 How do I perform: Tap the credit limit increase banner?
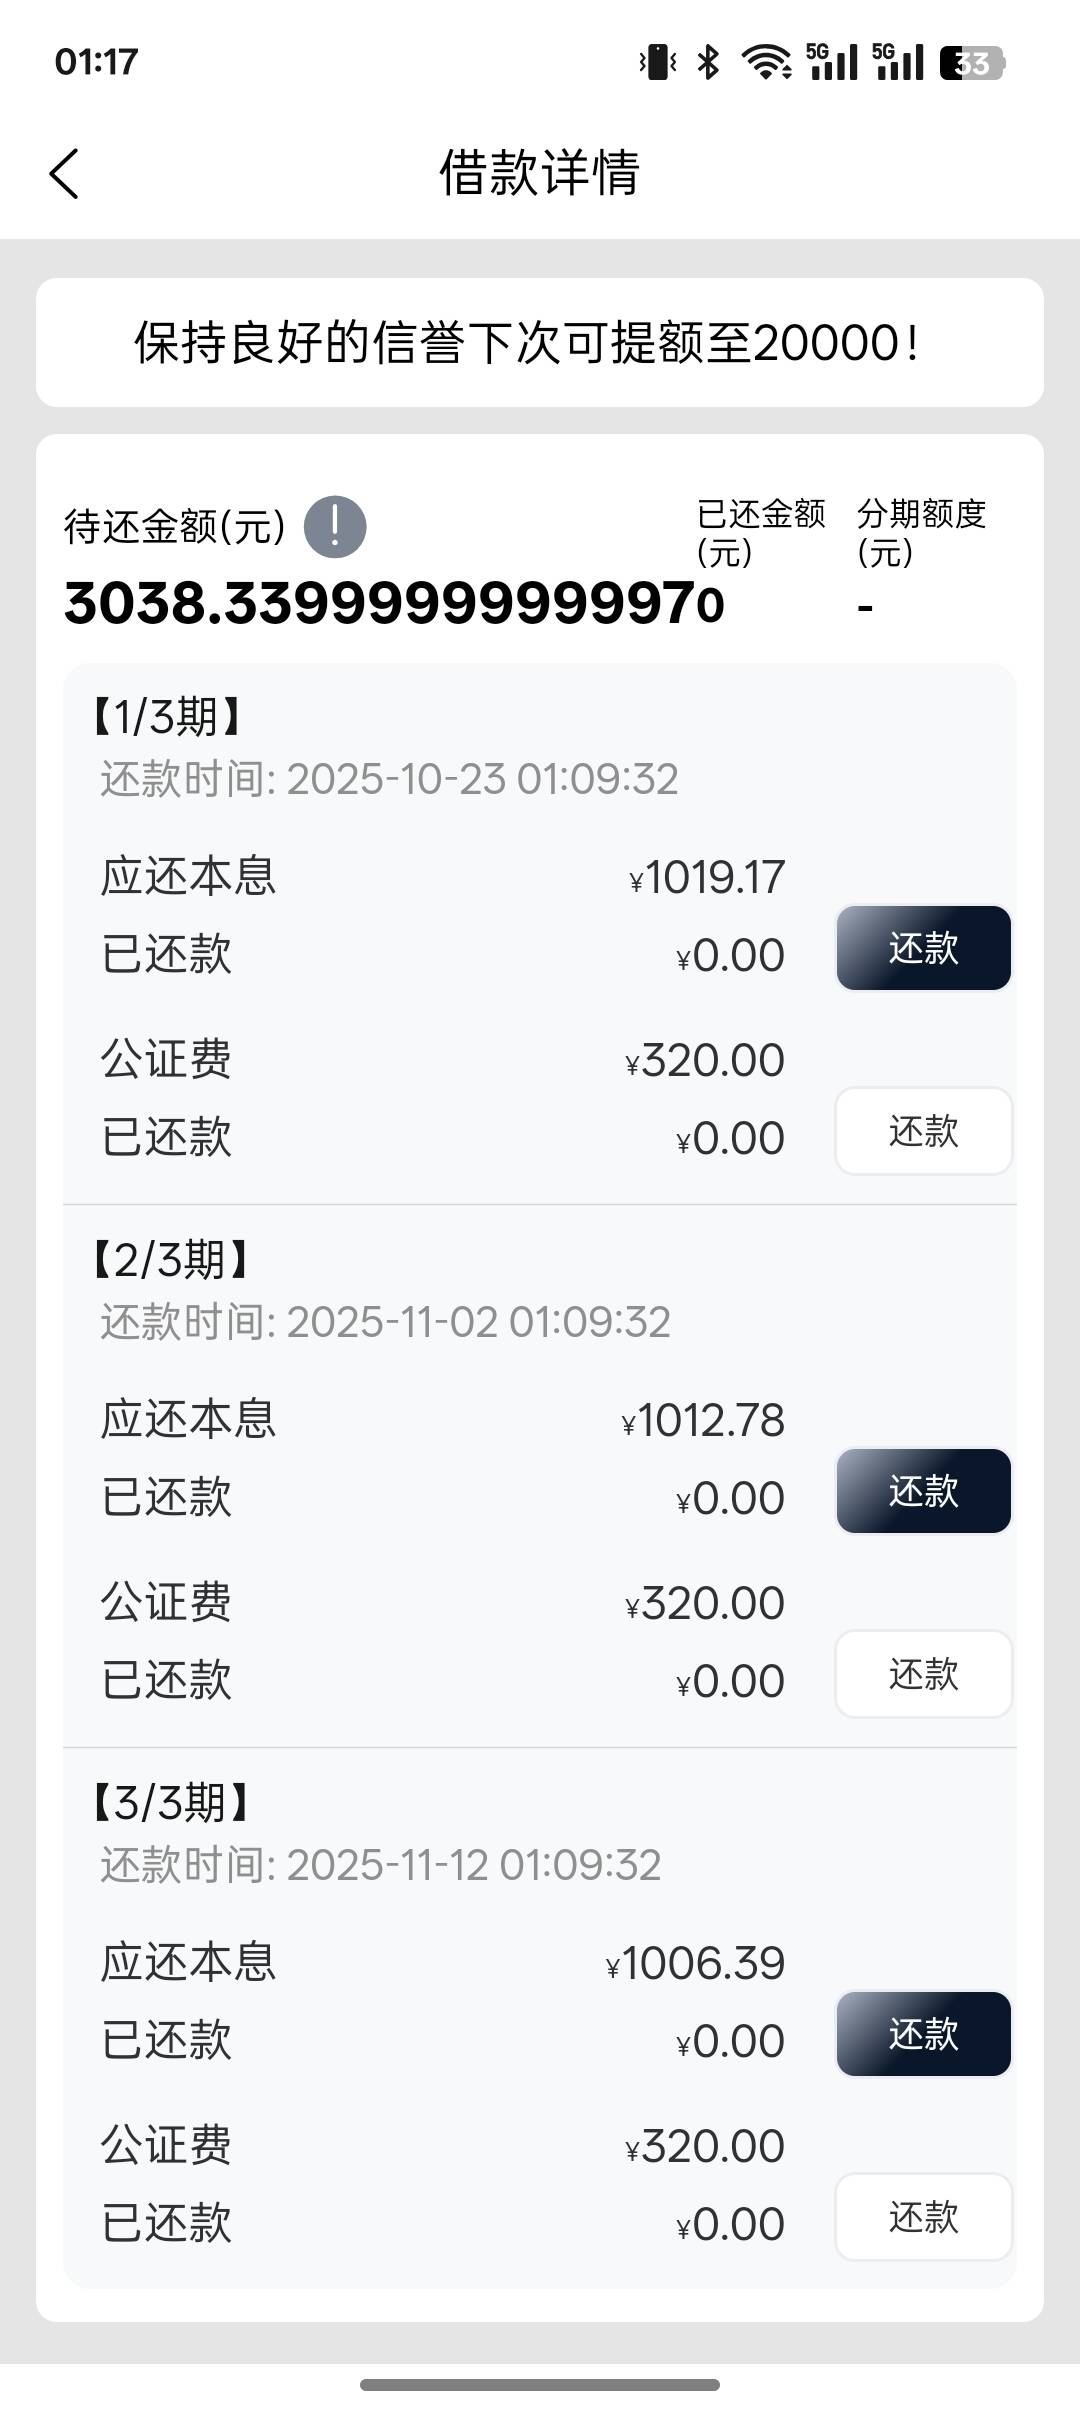540,342
